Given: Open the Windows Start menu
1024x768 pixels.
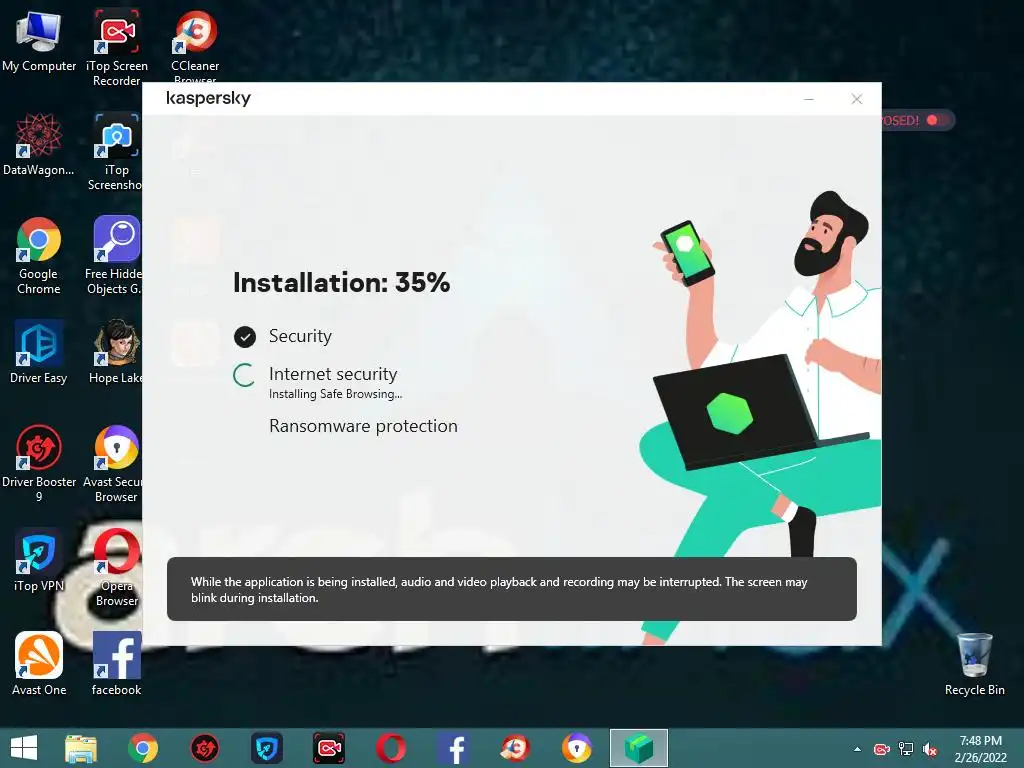Looking at the screenshot, I should (24, 748).
